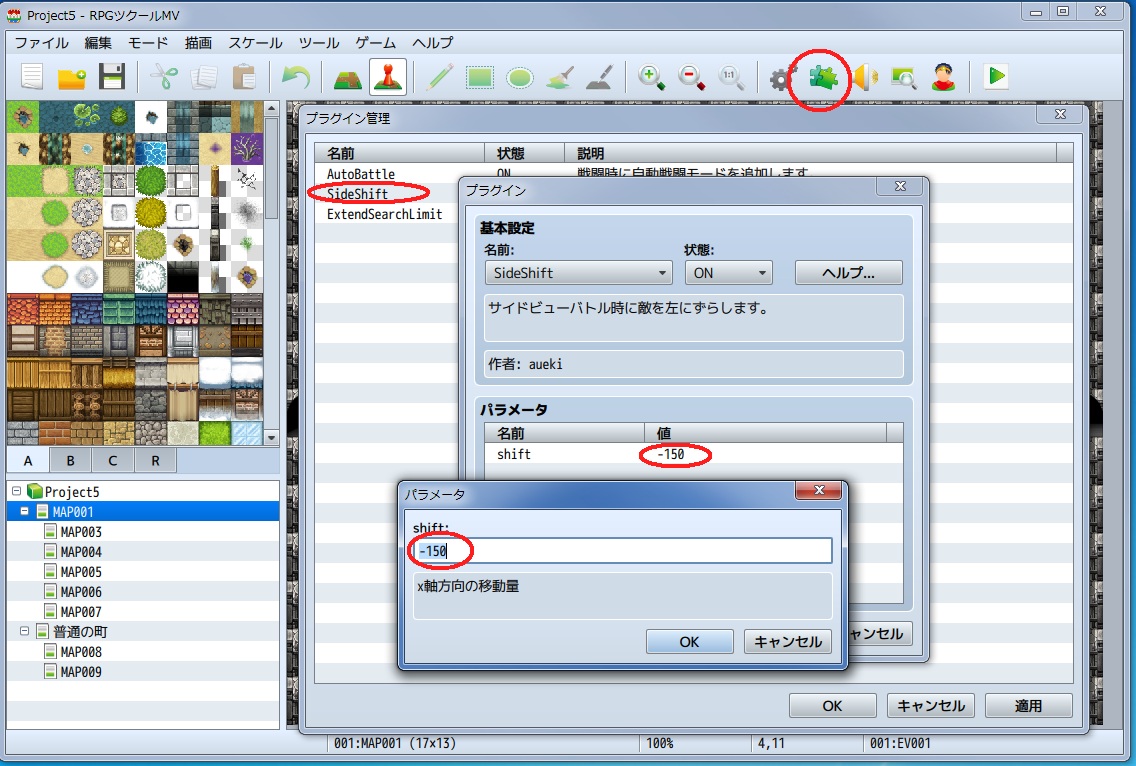The width and height of the screenshot is (1136, 766).
Task: Click 適用 in プラグイン管理 window
Action: [1029, 705]
